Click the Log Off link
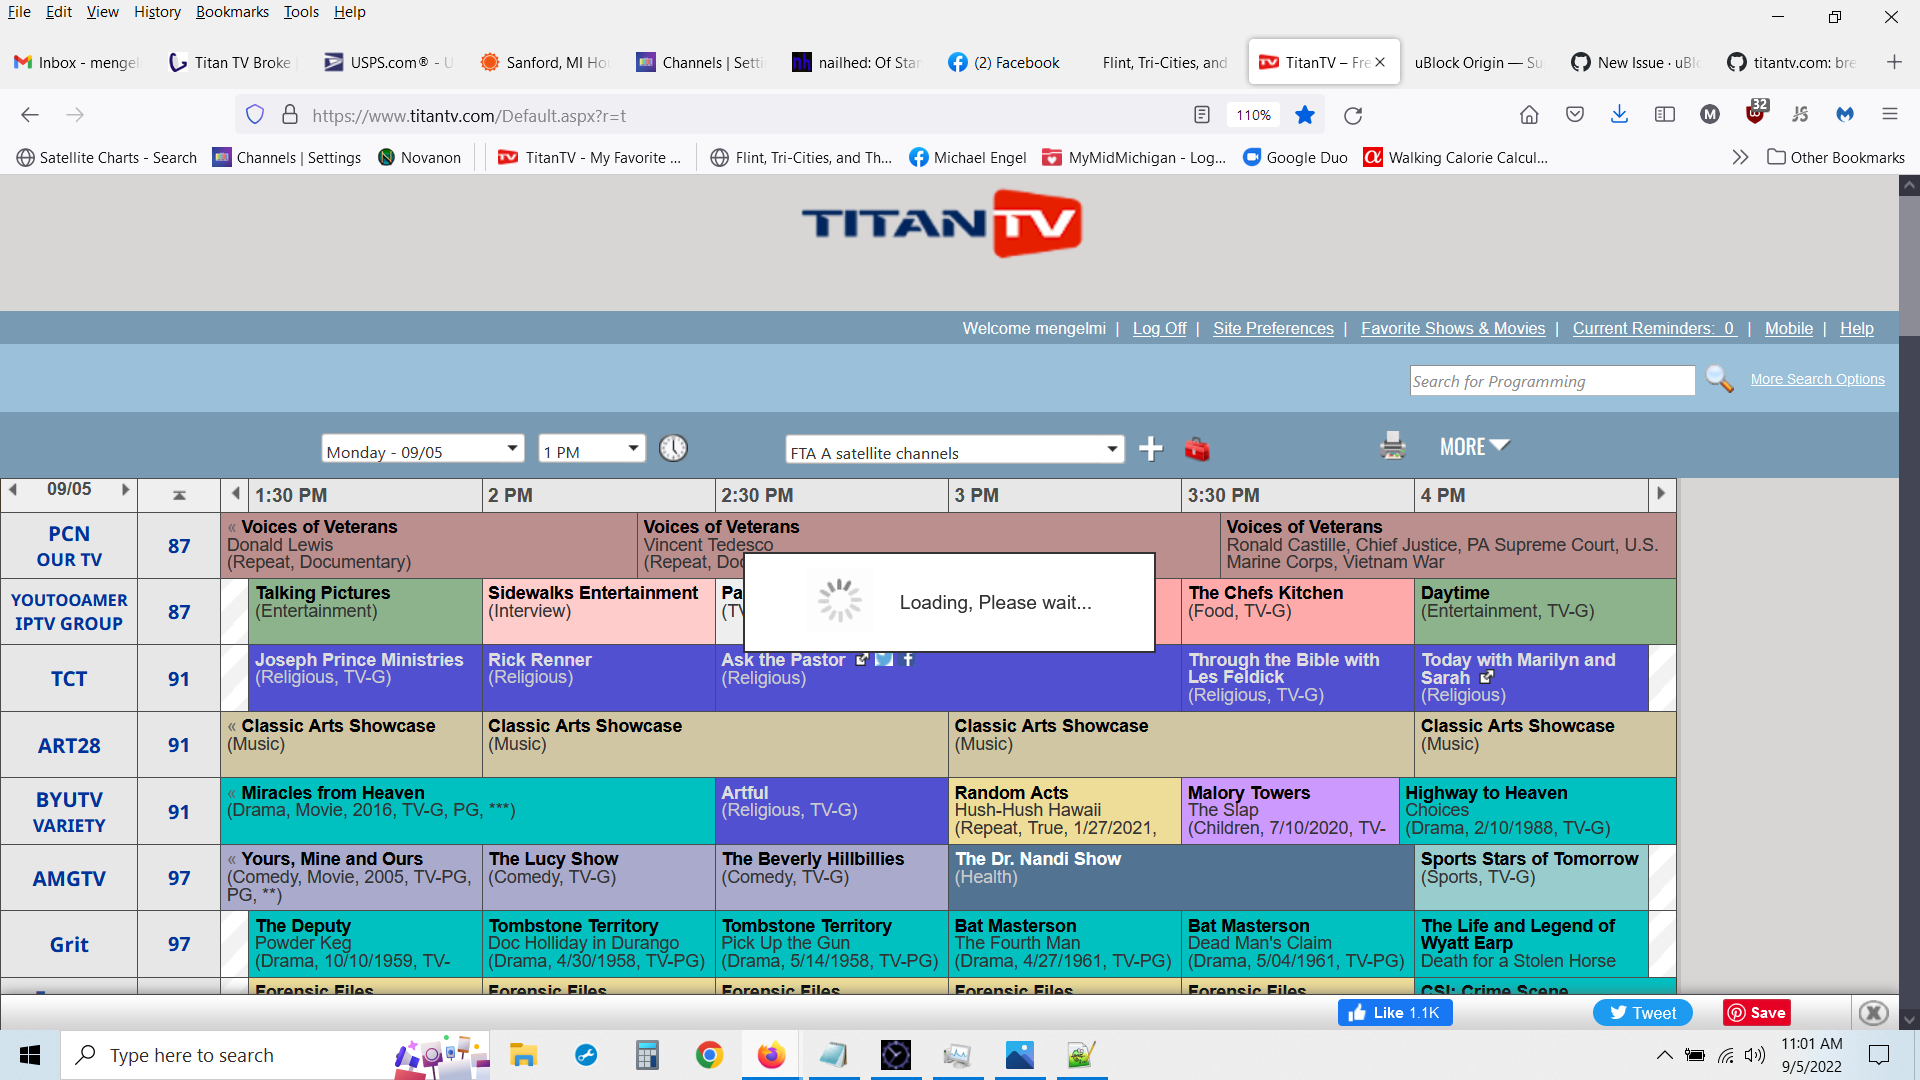The width and height of the screenshot is (1920, 1080). point(1158,328)
